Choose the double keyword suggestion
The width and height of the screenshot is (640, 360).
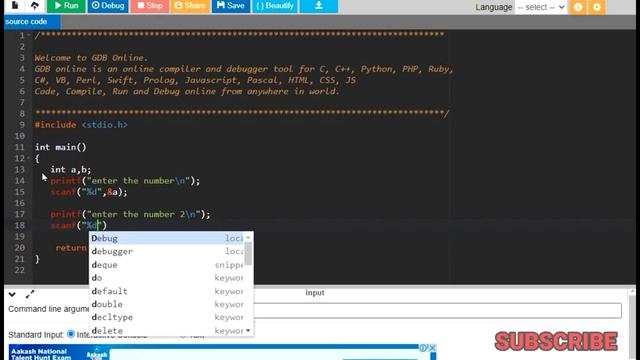[167, 304]
